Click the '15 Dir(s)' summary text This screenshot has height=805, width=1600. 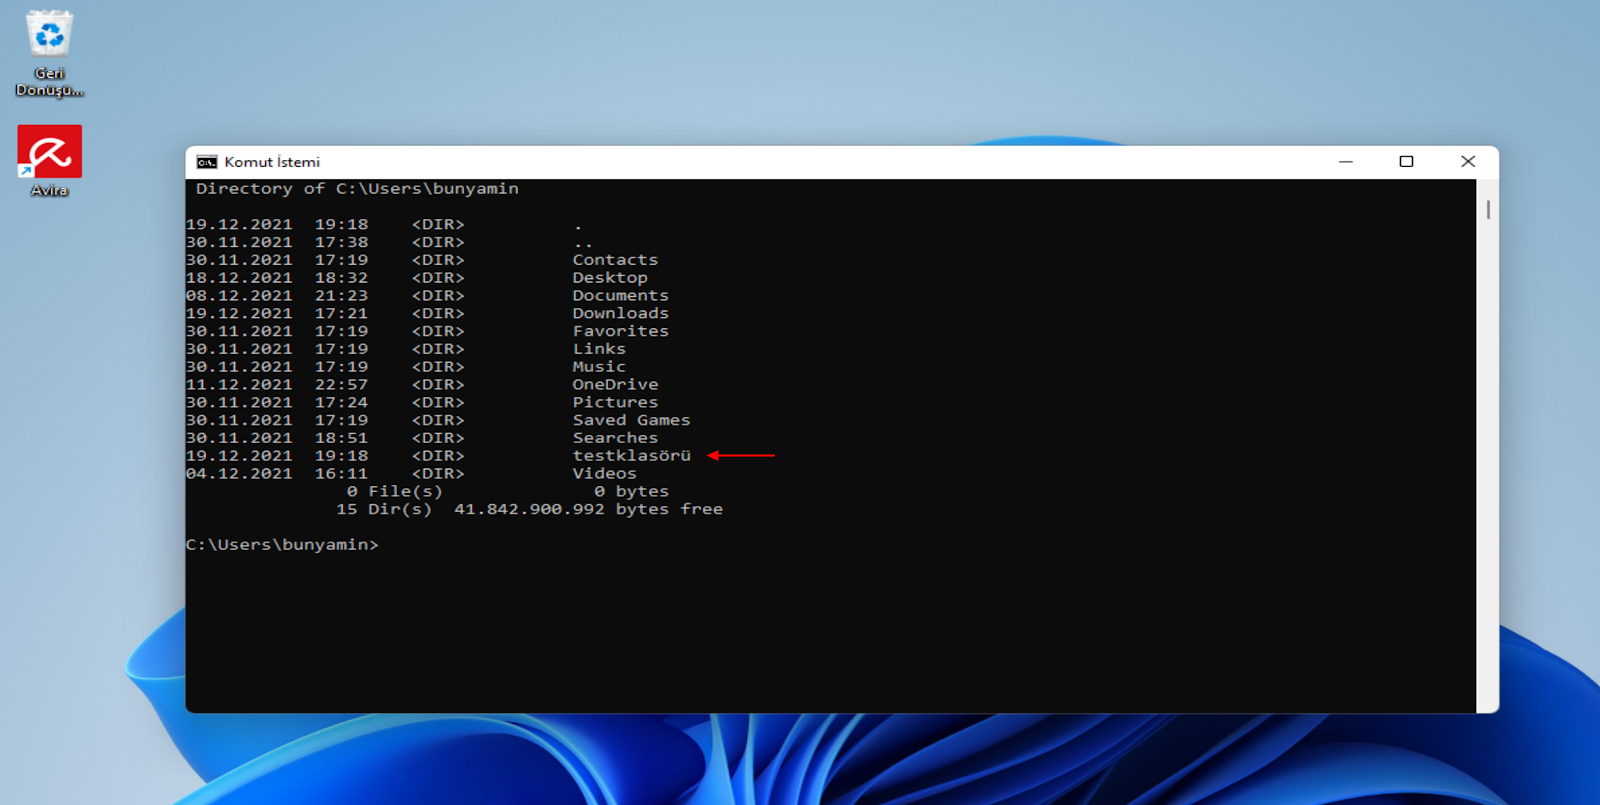pyautogui.click(x=384, y=509)
